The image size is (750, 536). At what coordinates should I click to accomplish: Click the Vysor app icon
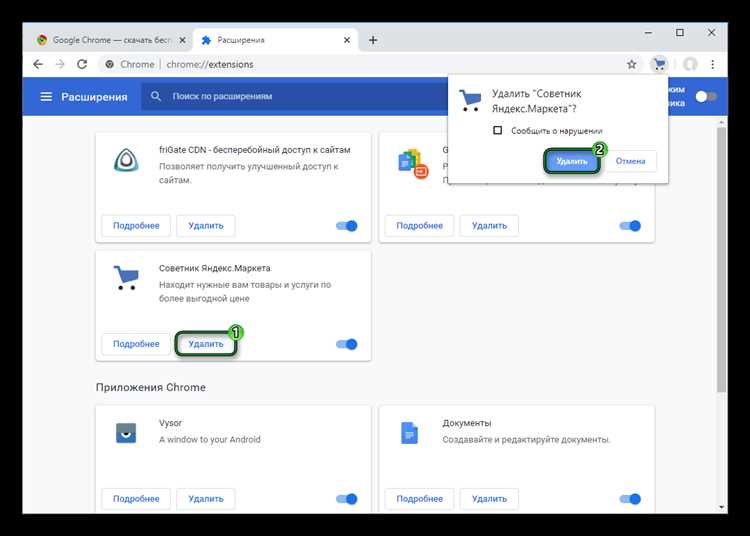coord(126,433)
